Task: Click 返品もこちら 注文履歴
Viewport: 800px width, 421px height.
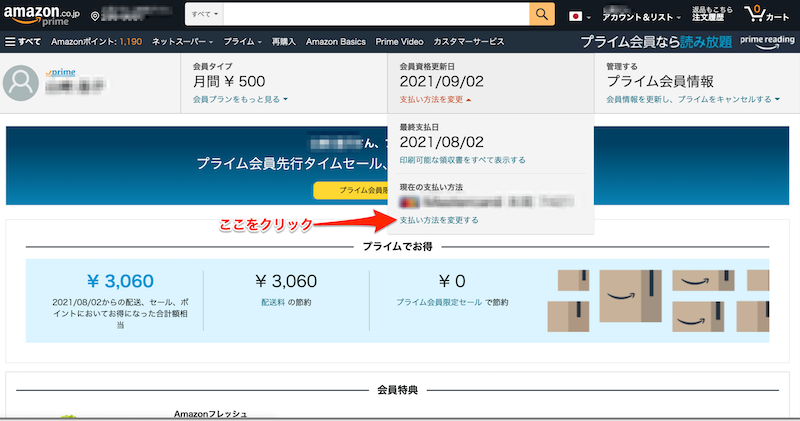Action: pos(712,14)
